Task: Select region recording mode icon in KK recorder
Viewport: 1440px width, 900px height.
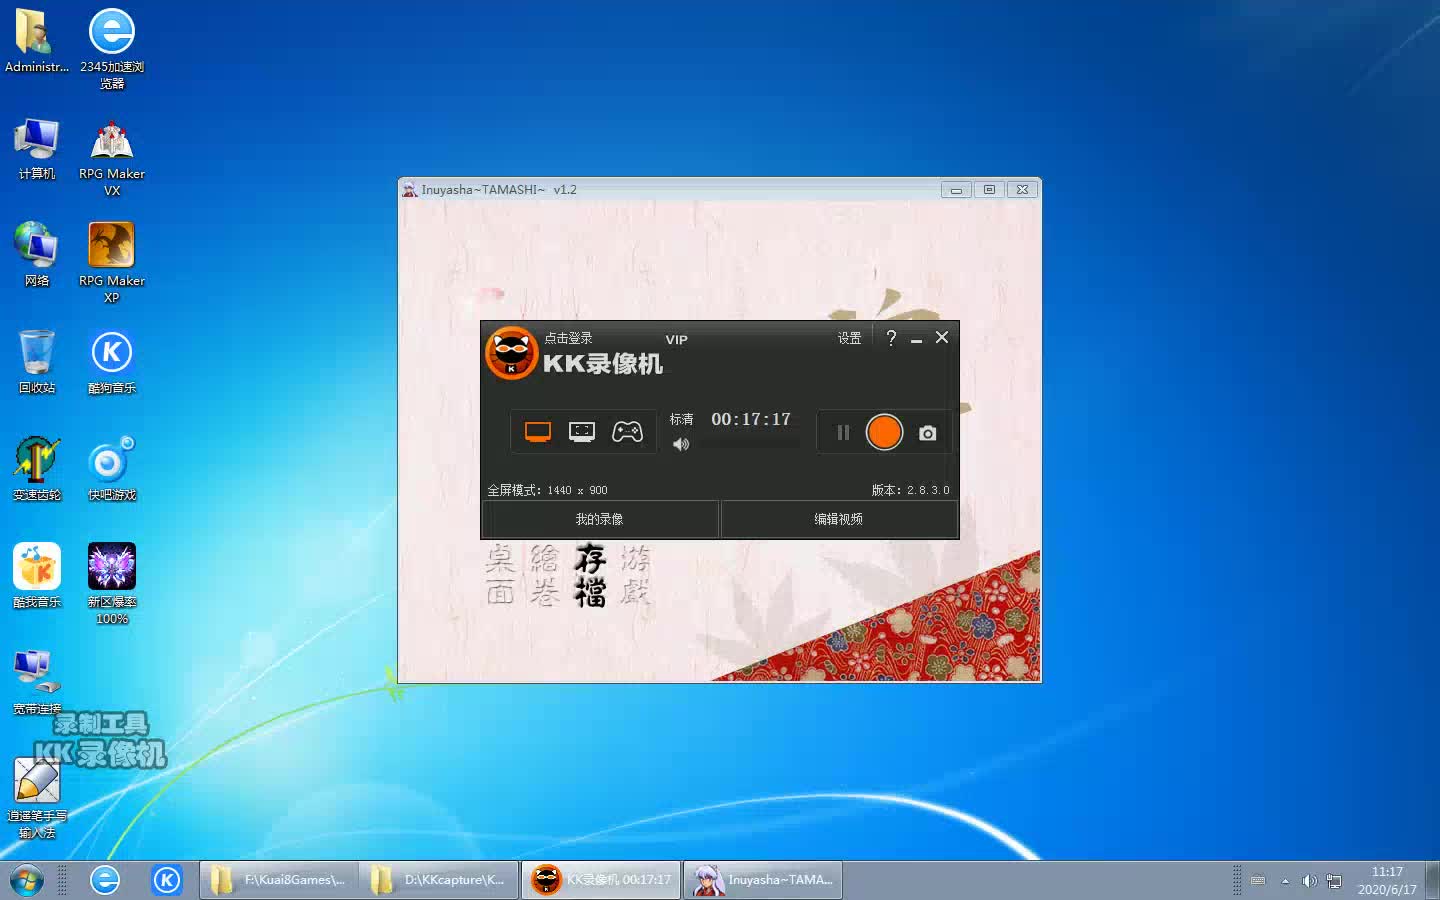Action: [582, 432]
